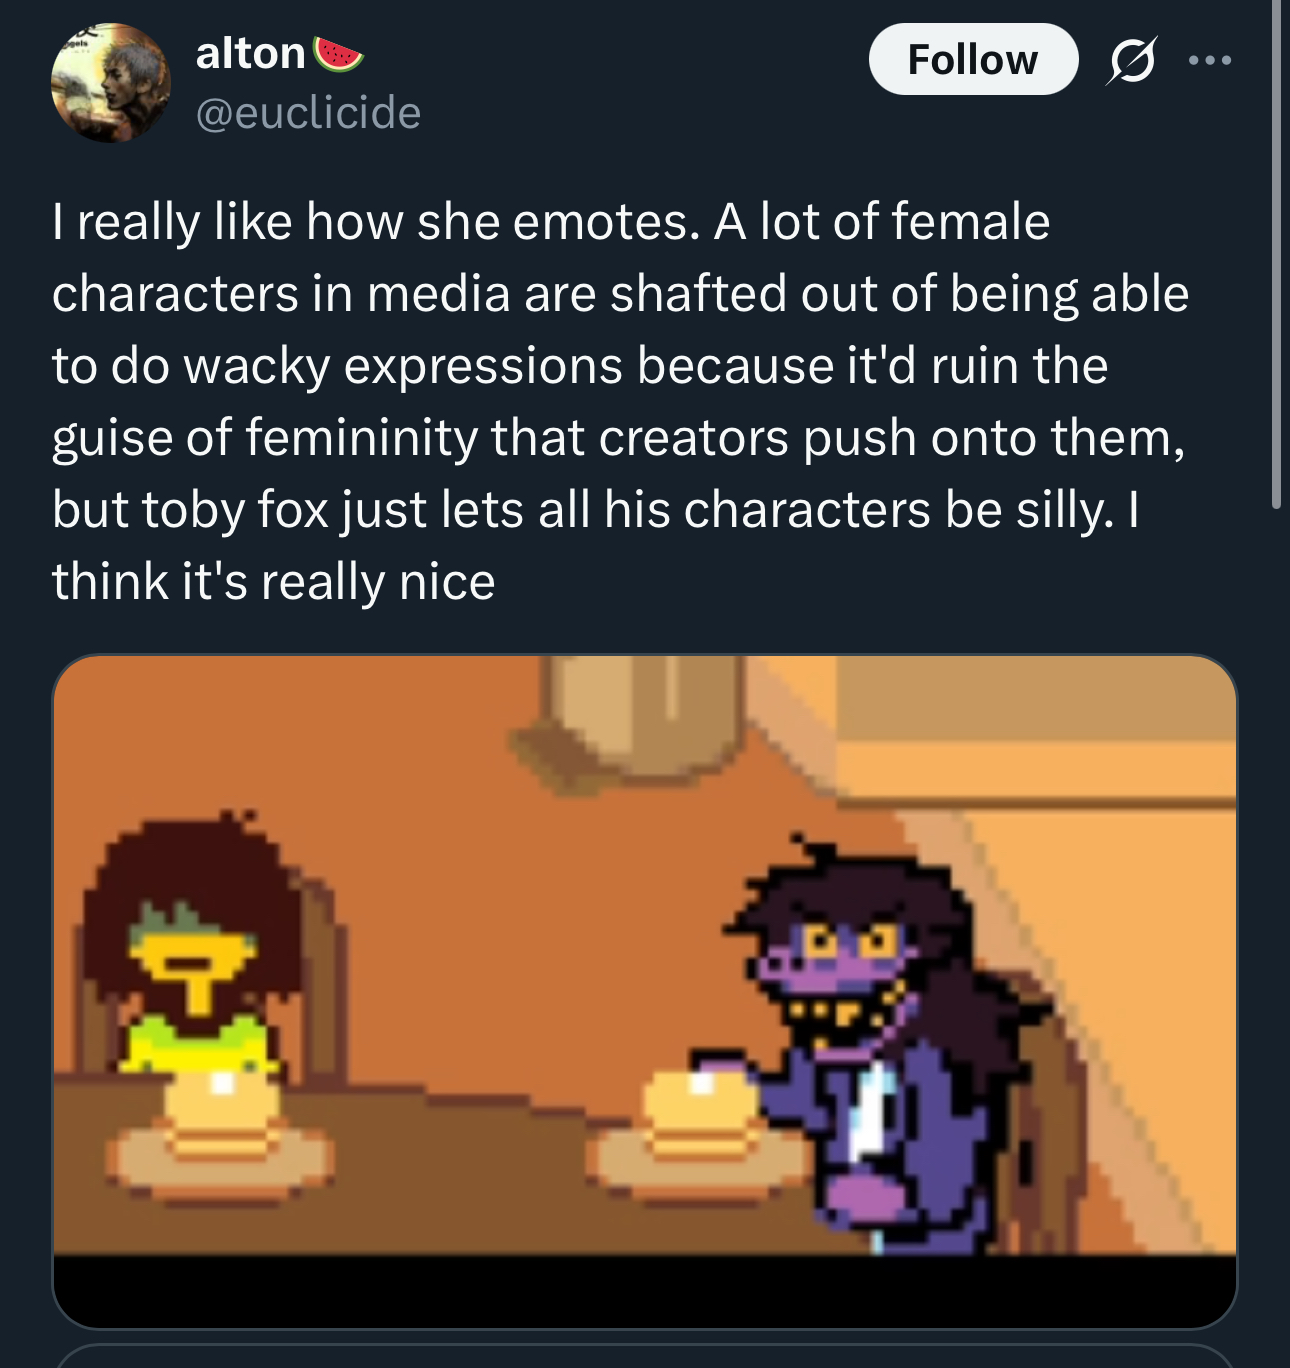
Task: Click the alton display name
Action: pyautogui.click(x=250, y=53)
